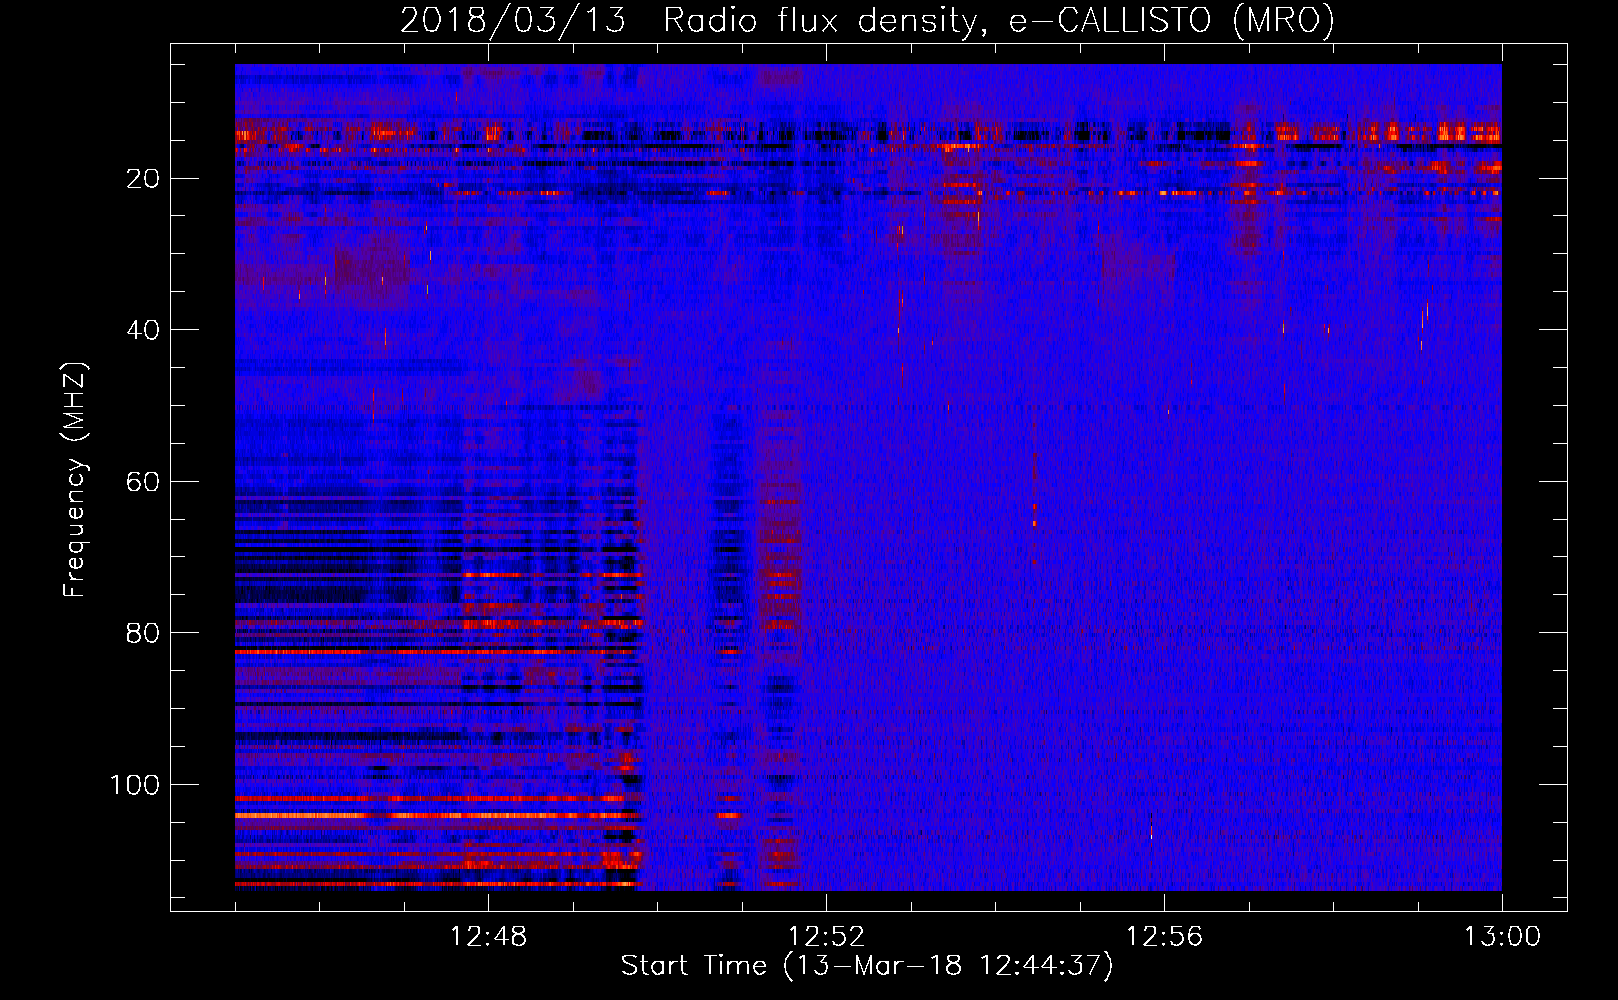Click the 100 MHz frequency tick label
This screenshot has height=1000, width=1618.
[x=135, y=785]
